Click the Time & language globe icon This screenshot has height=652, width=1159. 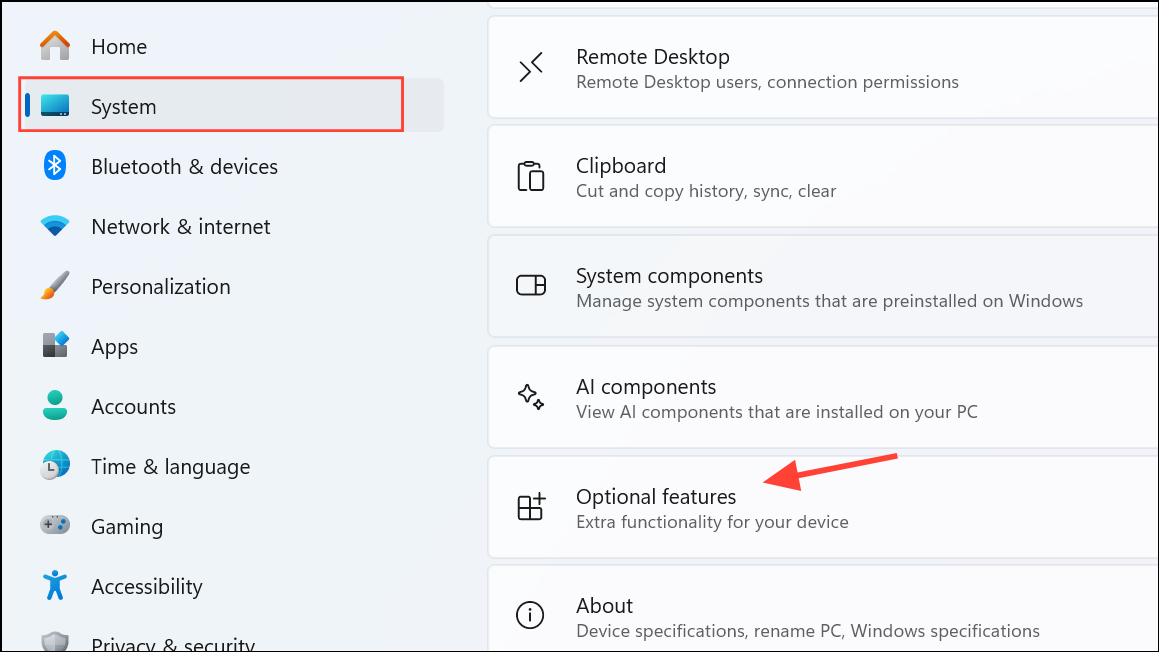[55, 465]
